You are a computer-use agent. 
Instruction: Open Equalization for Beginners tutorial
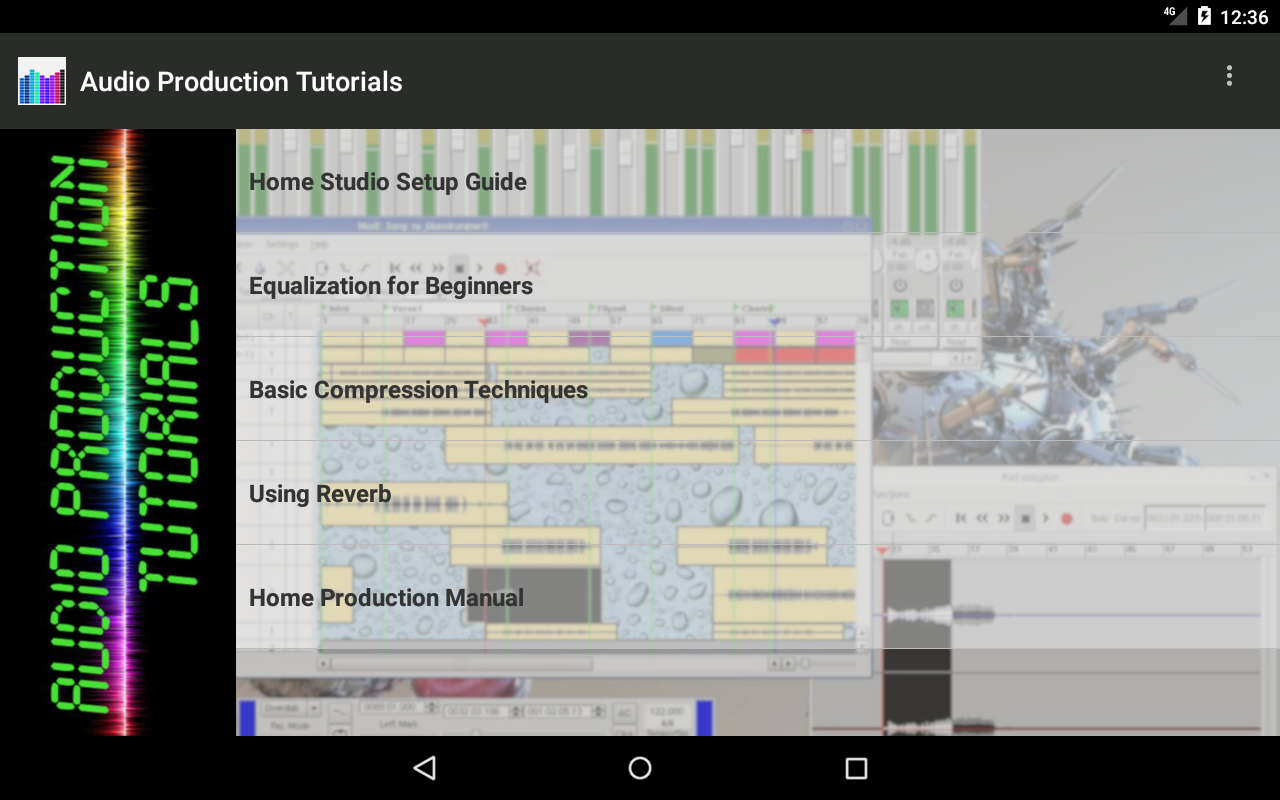coord(758,285)
